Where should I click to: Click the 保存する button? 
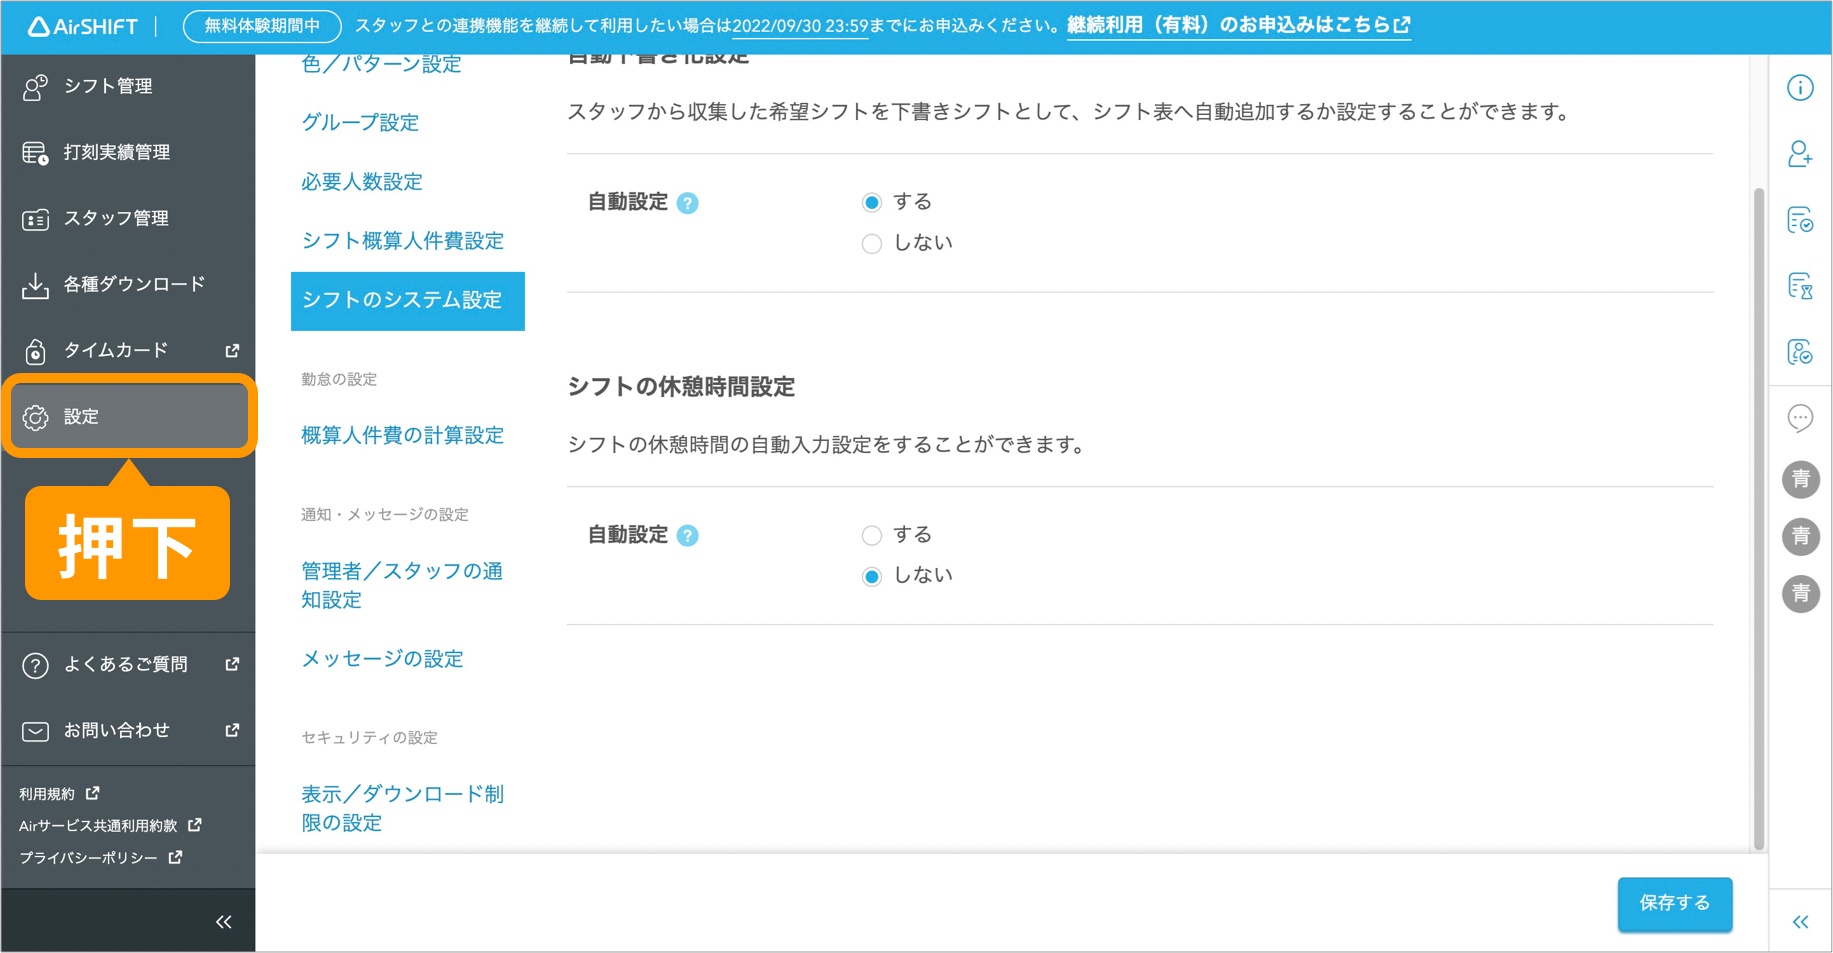click(1674, 904)
